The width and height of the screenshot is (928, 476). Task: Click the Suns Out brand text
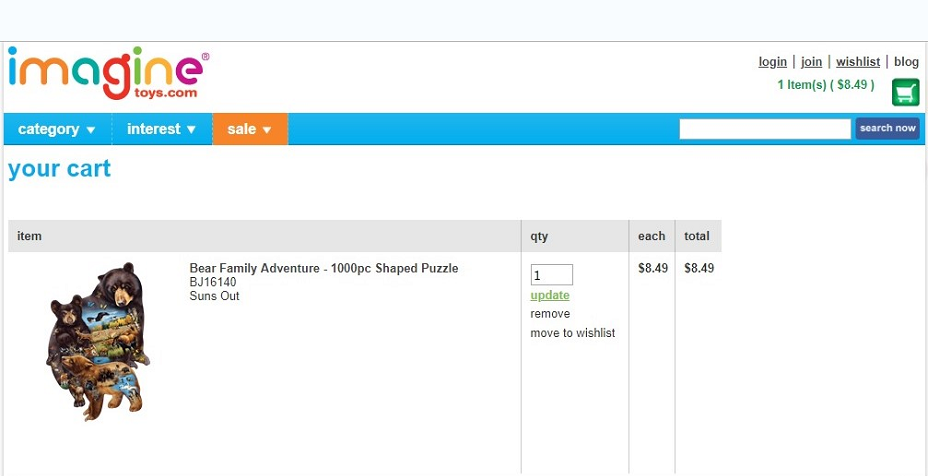click(x=214, y=296)
